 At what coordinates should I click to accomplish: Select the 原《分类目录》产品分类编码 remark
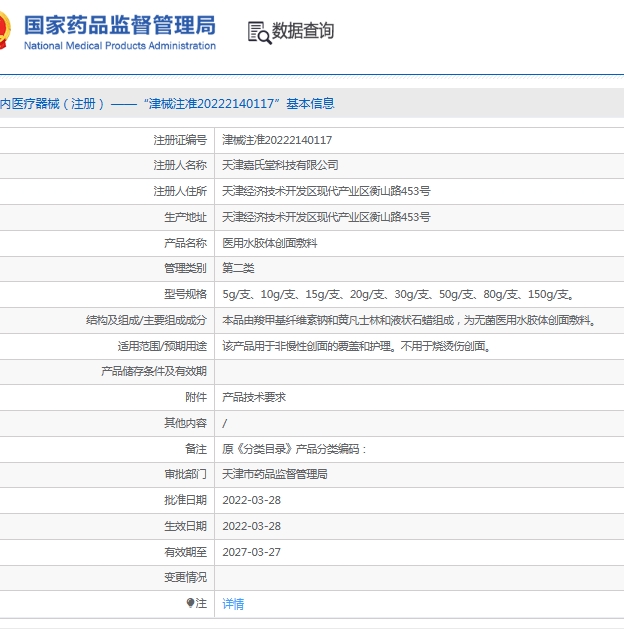[x=294, y=449]
